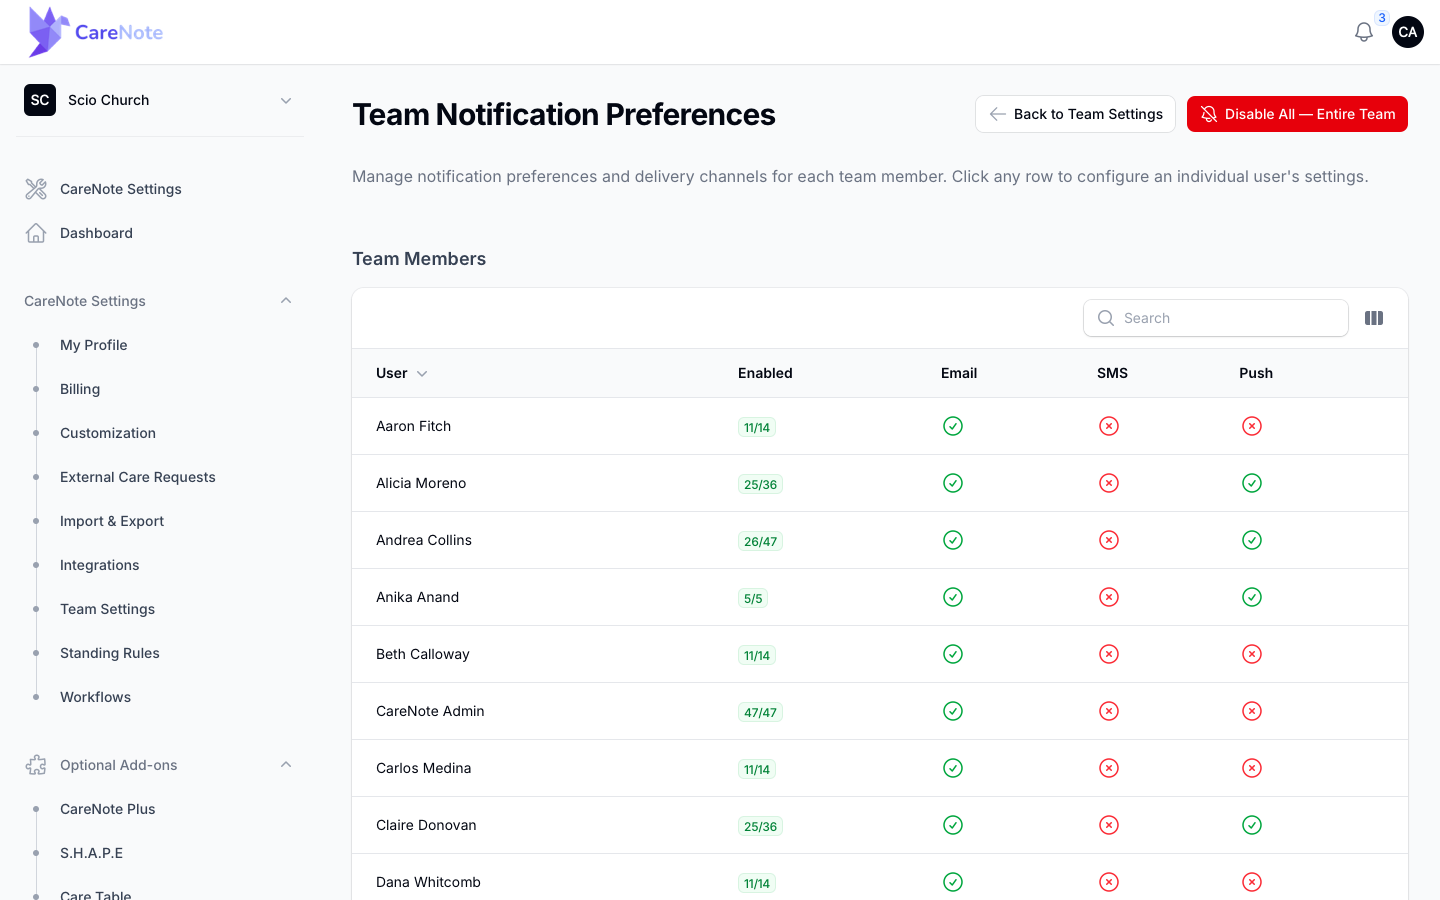Click Anika Anand's Push enabled icon
Screen dimensions: 1440x900
(x=1252, y=597)
